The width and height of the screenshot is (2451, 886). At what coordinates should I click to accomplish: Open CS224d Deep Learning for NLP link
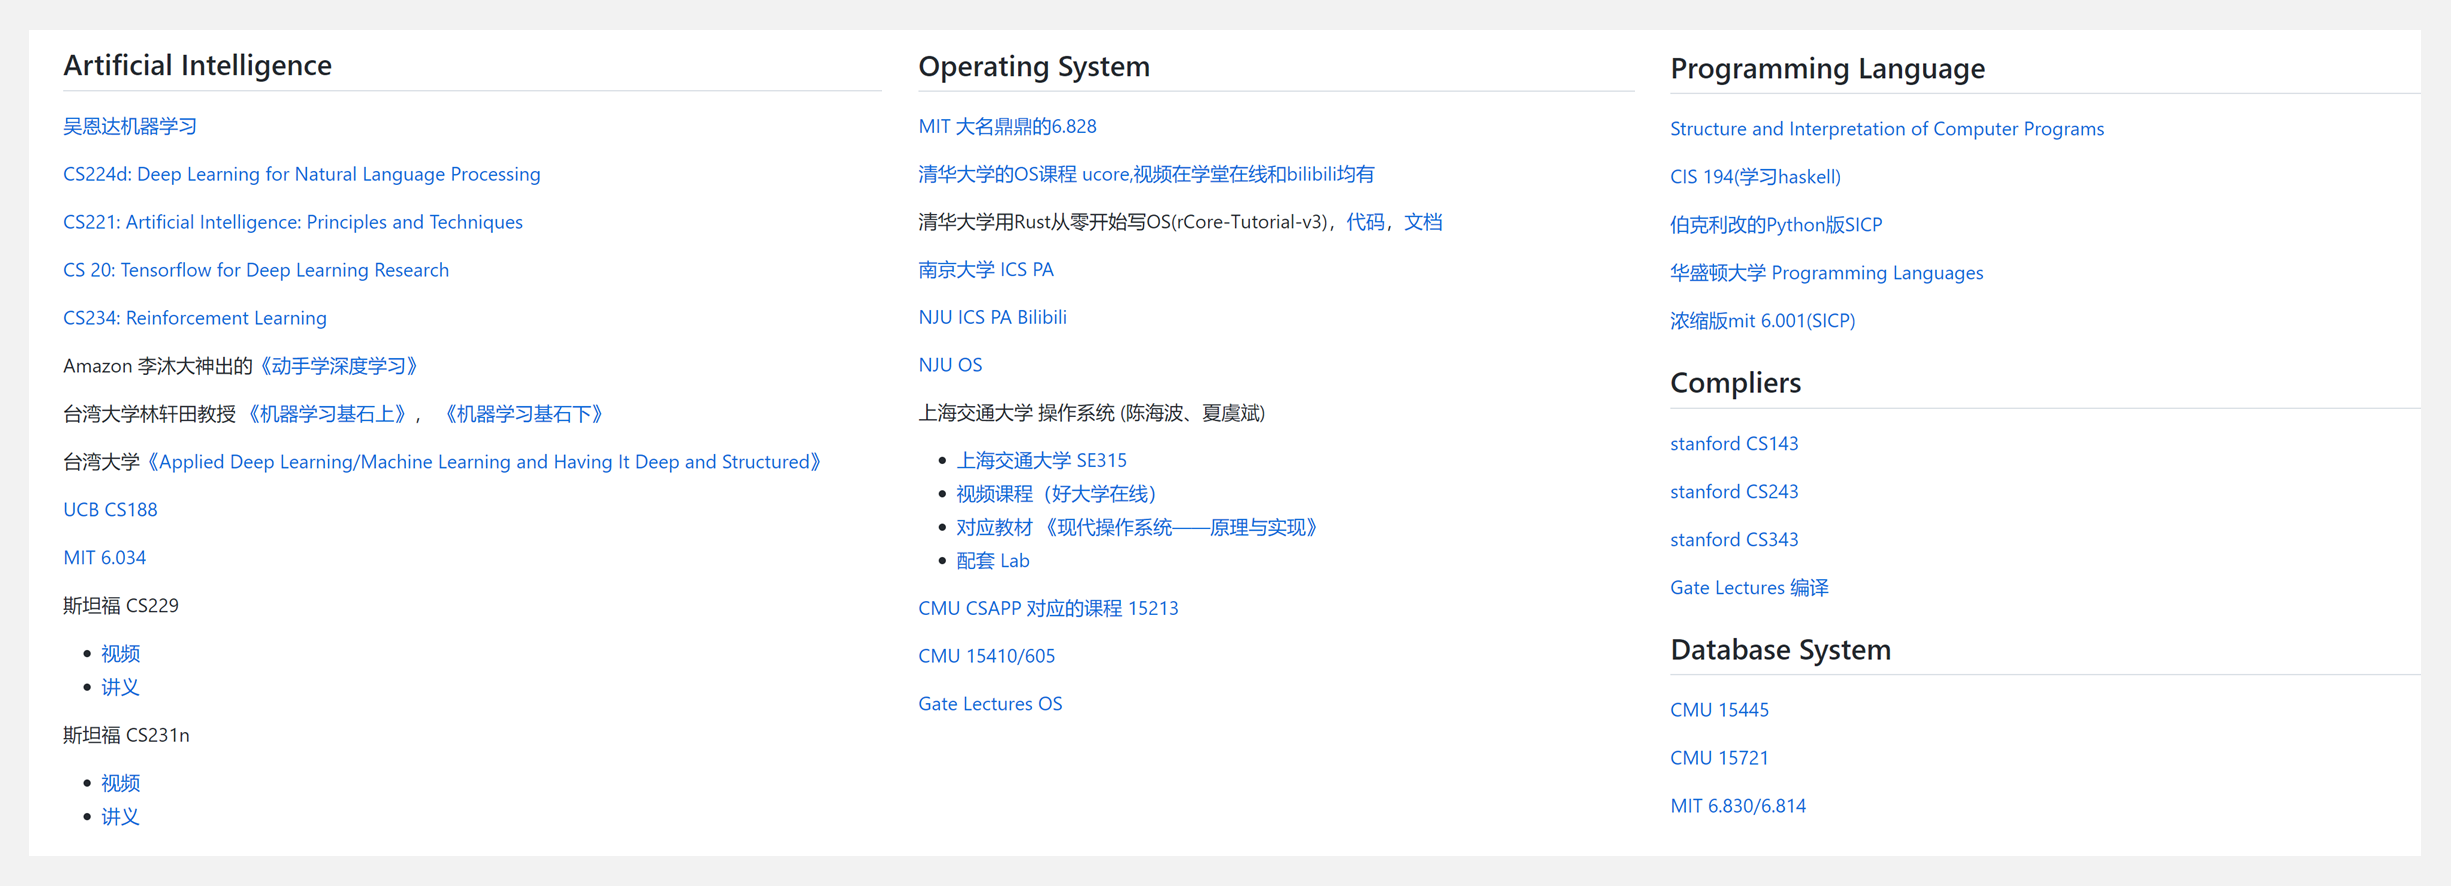click(x=302, y=174)
